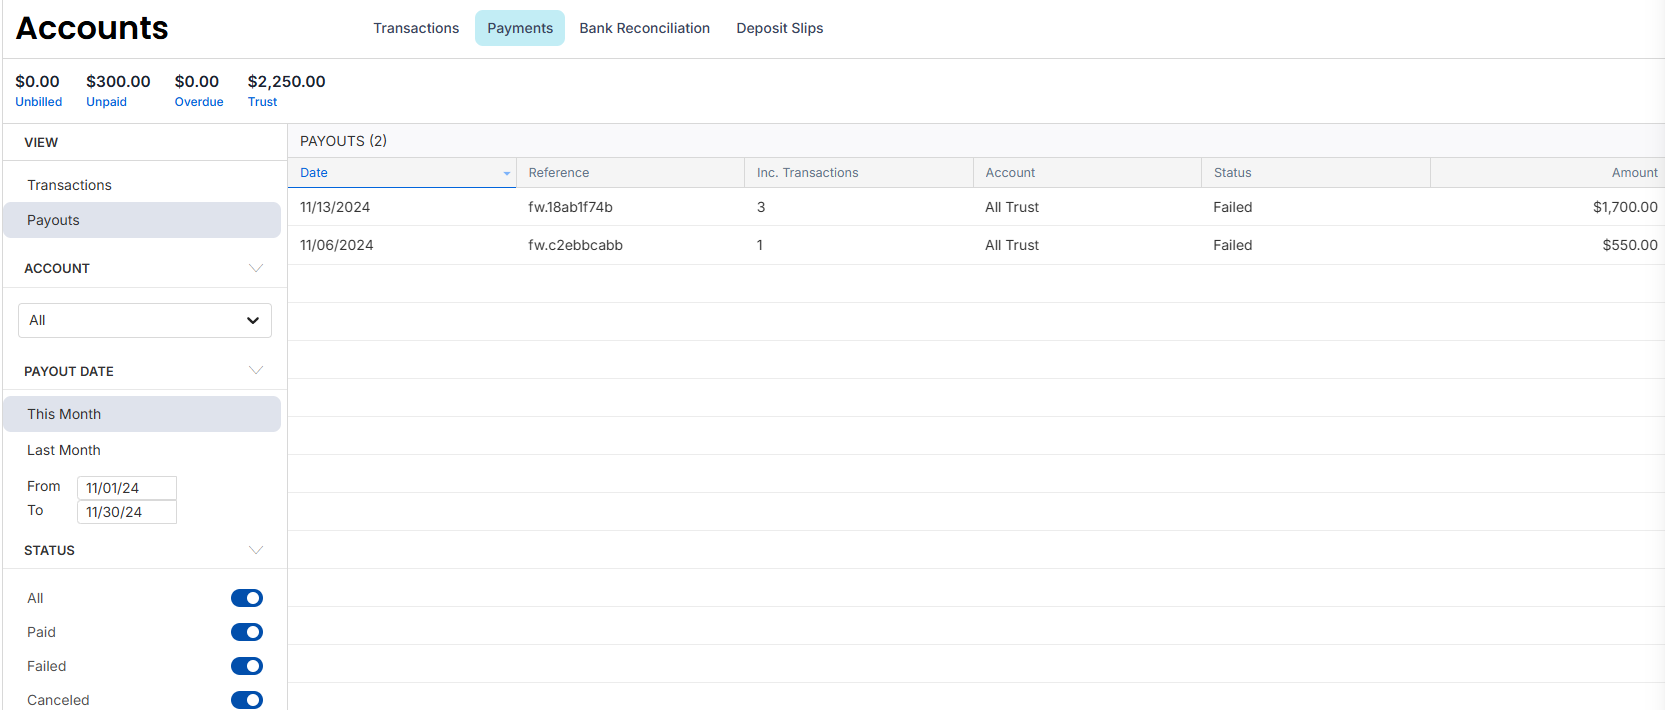The width and height of the screenshot is (1665, 710).
Task: Go to the Deposit Slips tab
Action: point(779,28)
